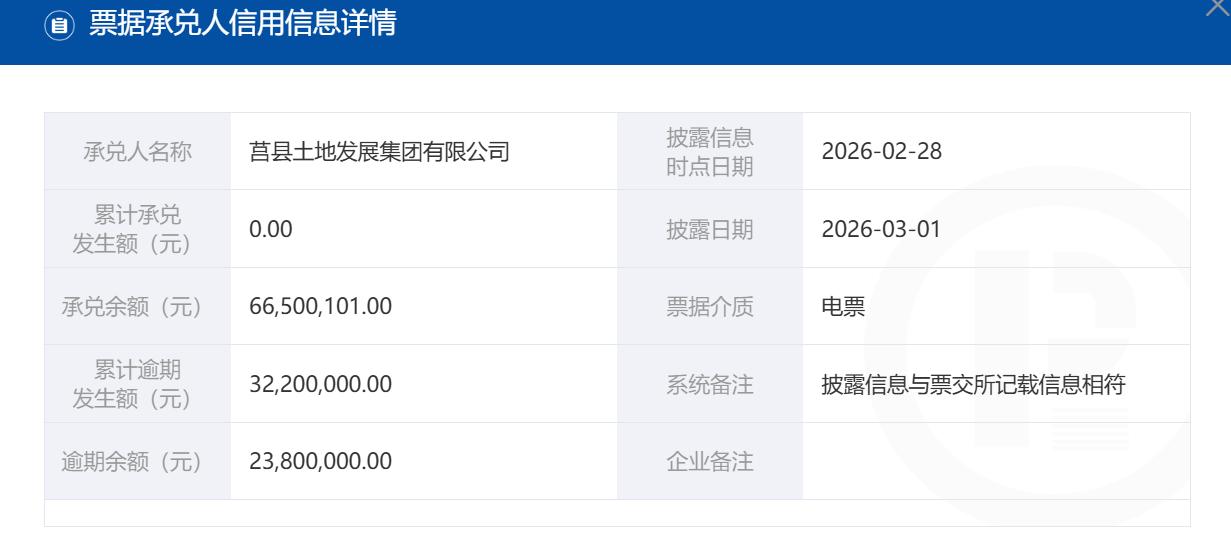Select the text 披露信息与票交所记载信息相符
1231x535 pixels.
click(x=974, y=384)
